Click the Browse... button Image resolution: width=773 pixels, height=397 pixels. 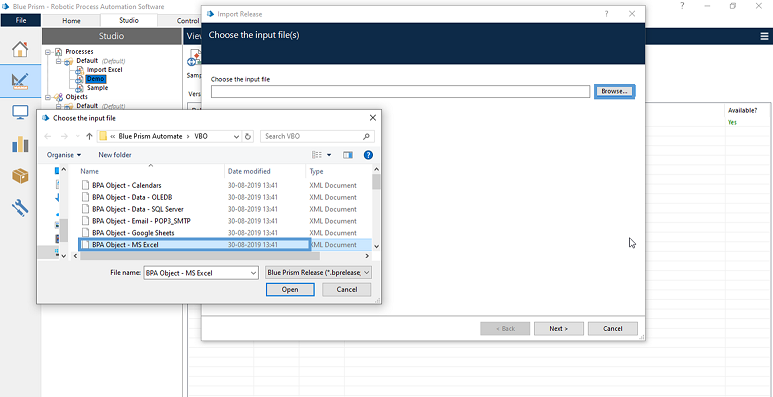click(x=614, y=91)
